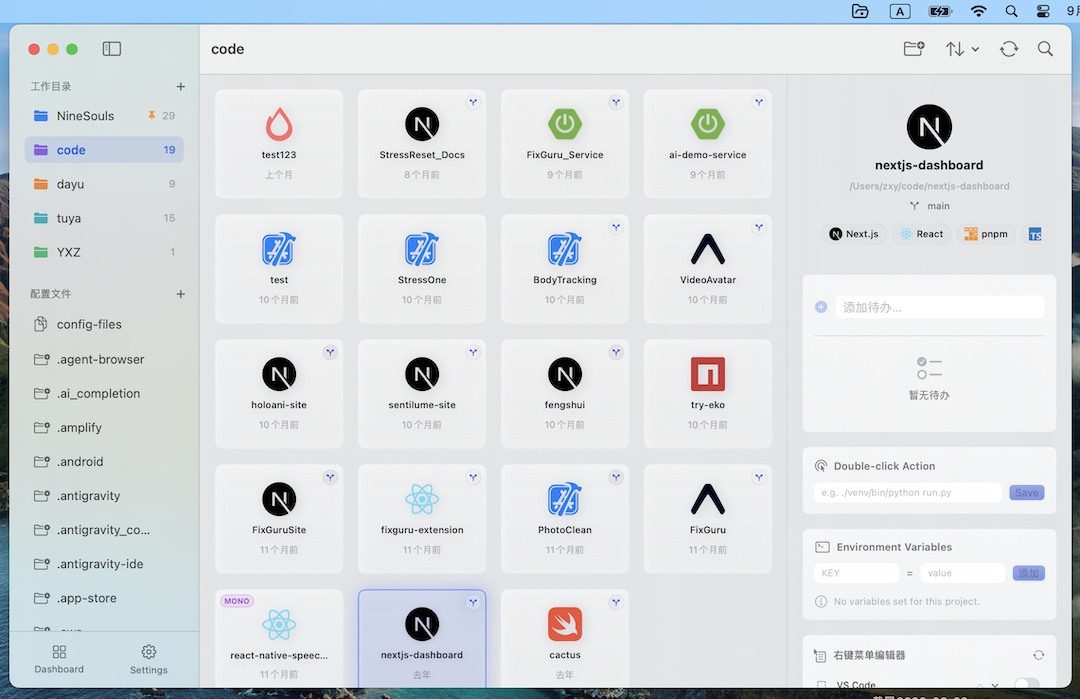1080x699 pixels.
Task: Select the .antigravity-ide config folder
Action: pos(104,563)
